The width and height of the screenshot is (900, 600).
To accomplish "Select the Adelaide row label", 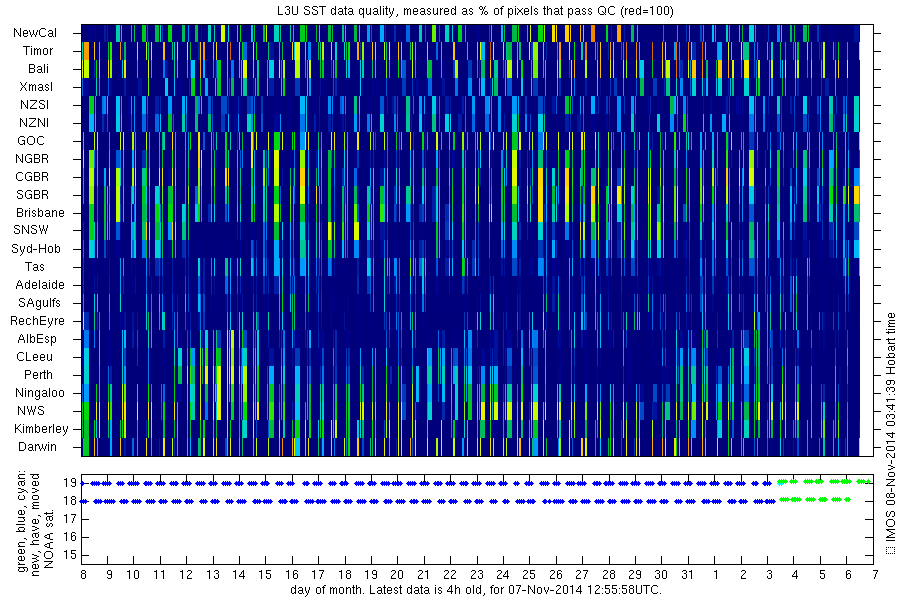I will [40, 285].
